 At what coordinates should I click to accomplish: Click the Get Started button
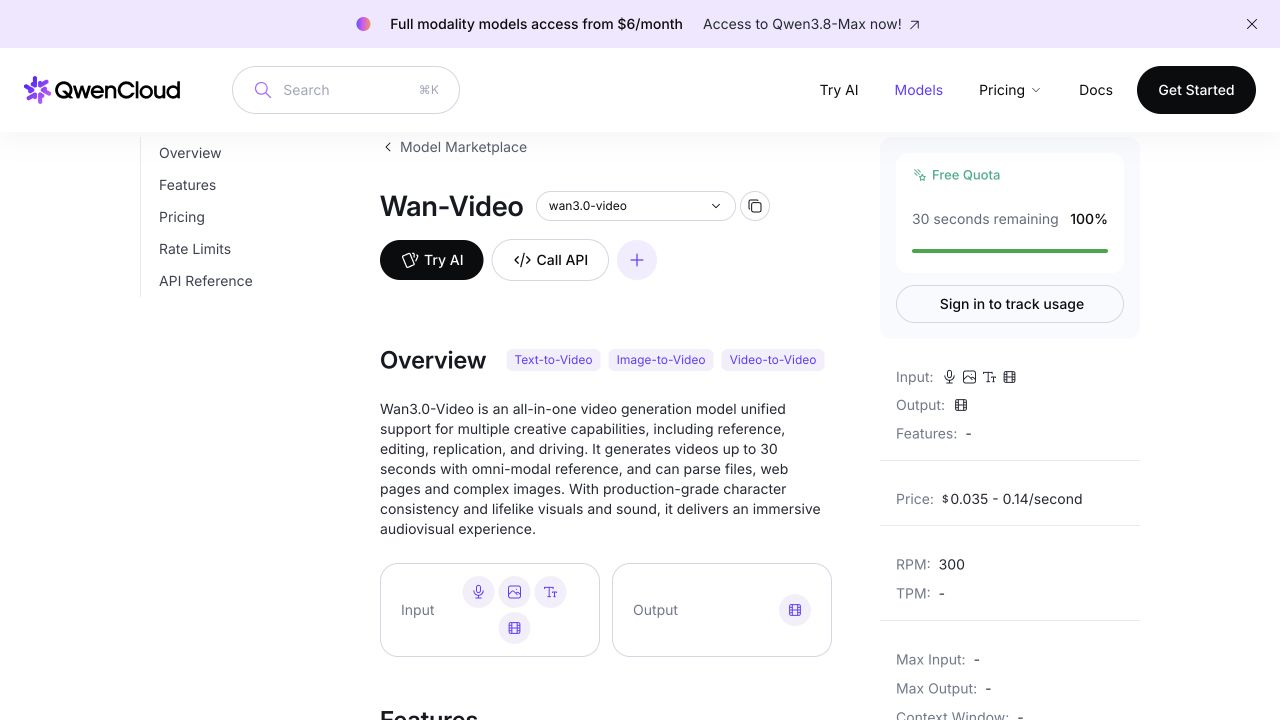(1196, 90)
